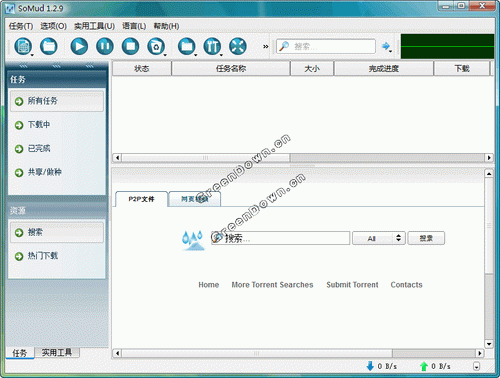Screen dimensions: 500x378
Task: Click the 资源 panel header
Action: point(57,210)
